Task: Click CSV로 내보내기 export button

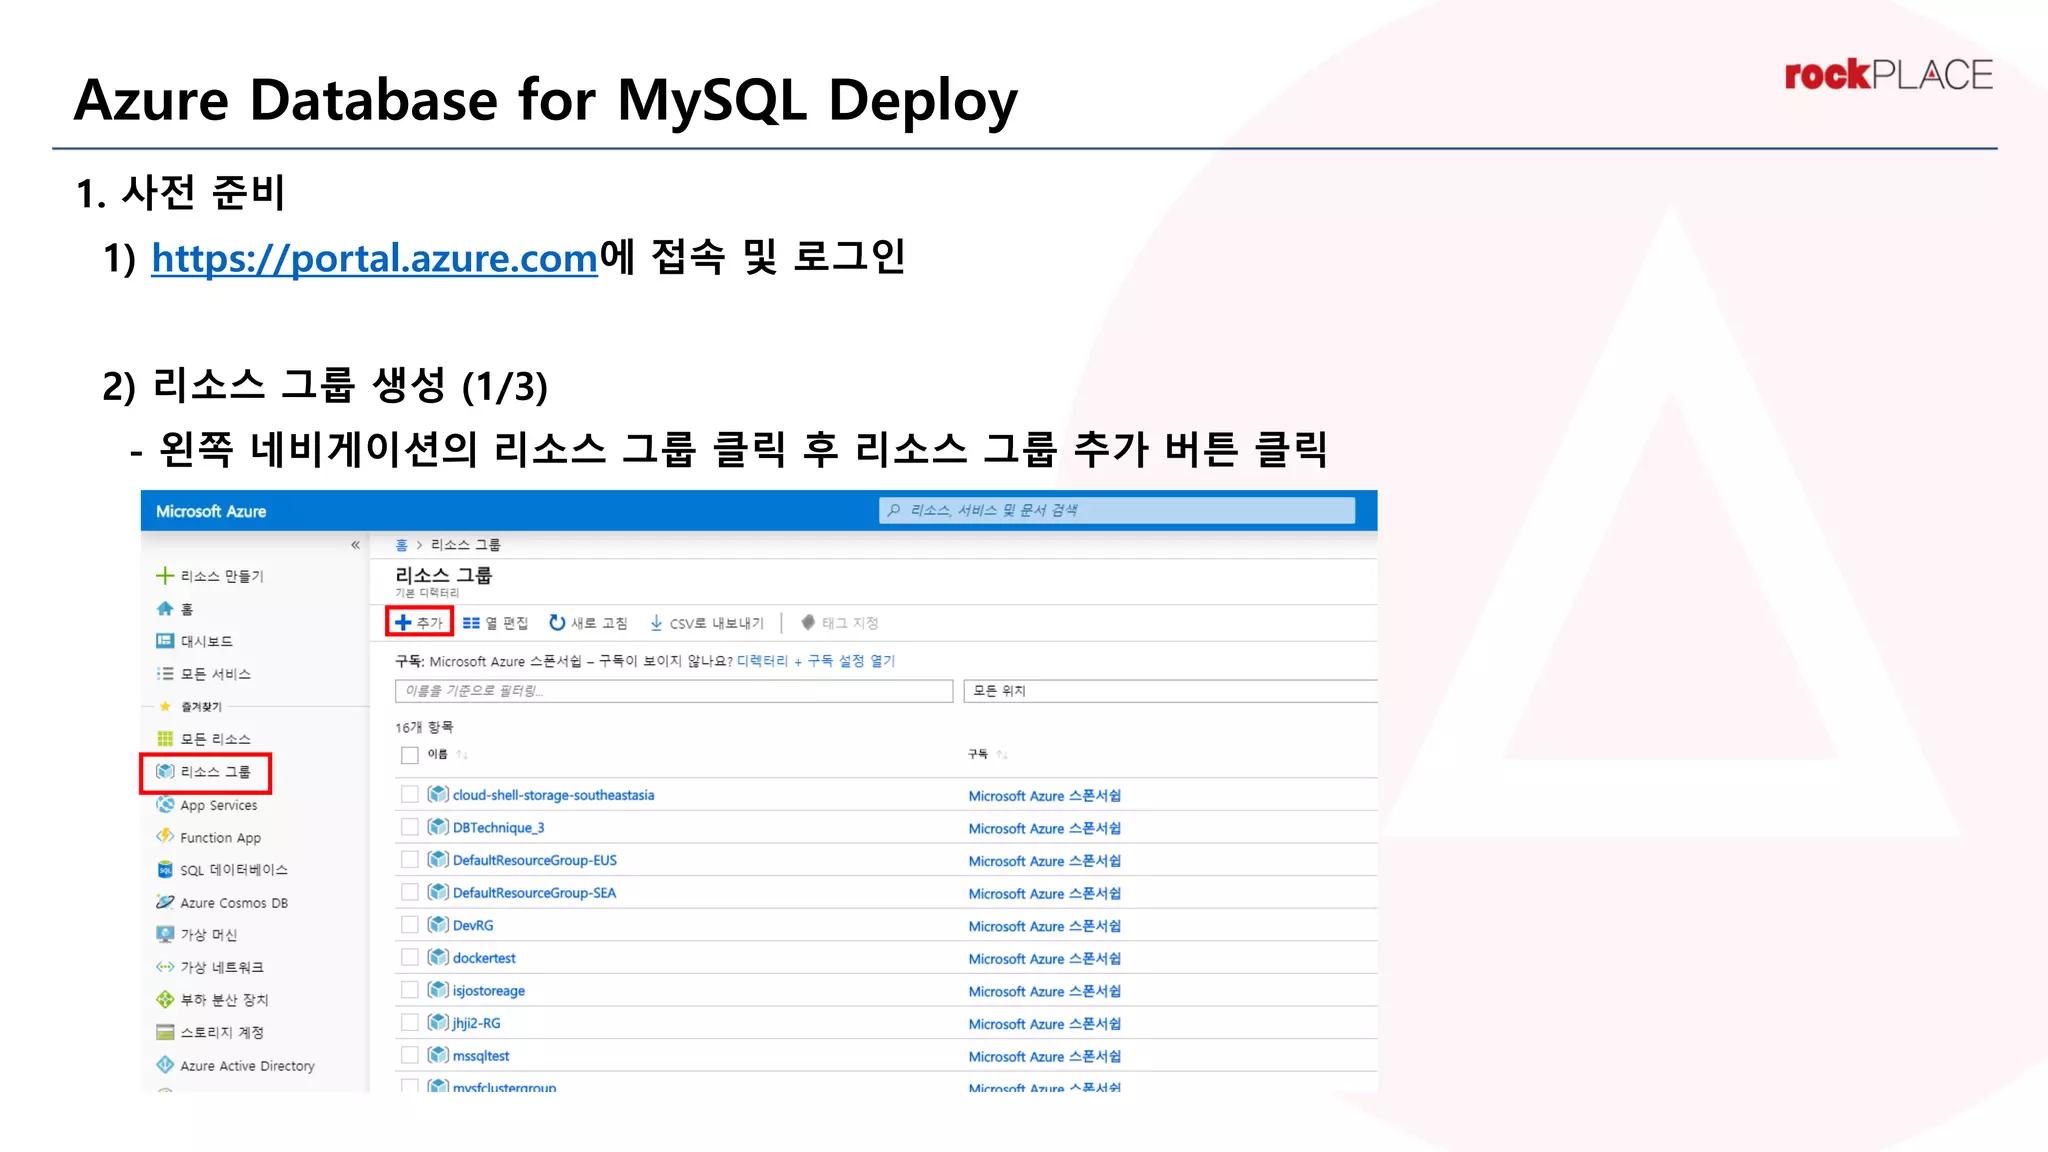Action: coord(706,623)
